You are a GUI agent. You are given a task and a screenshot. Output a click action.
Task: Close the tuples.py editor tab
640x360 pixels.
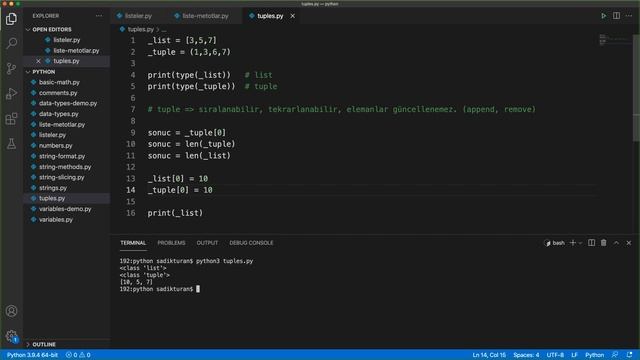[x=293, y=16]
